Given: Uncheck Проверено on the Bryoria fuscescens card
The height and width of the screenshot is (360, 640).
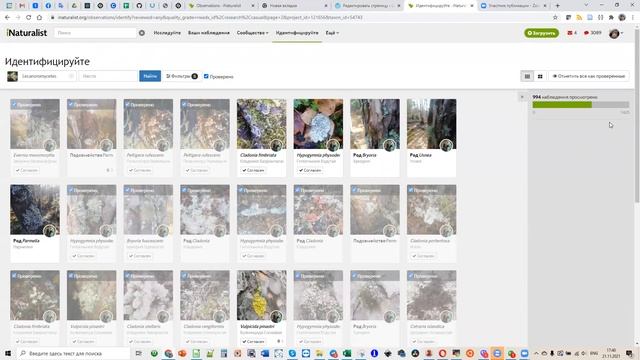Looking at the screenshot, I should (x=128, y=190).
